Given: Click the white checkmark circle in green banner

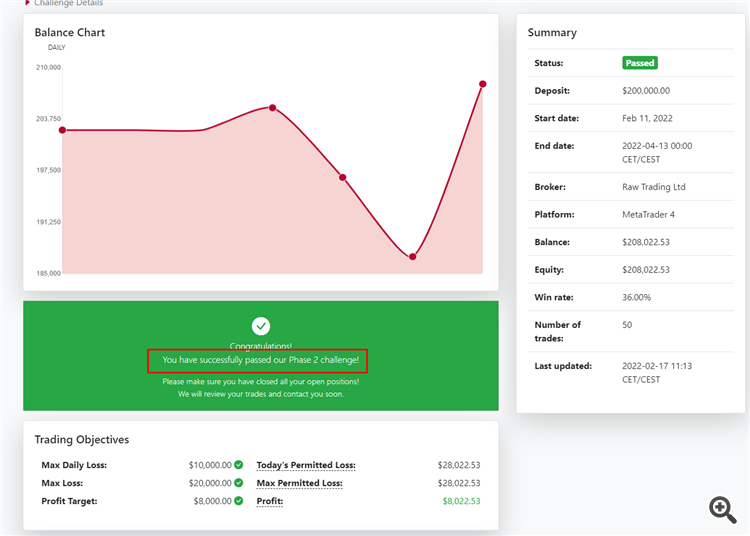Looking at the screenshot, I should click(x=261, y=326).
